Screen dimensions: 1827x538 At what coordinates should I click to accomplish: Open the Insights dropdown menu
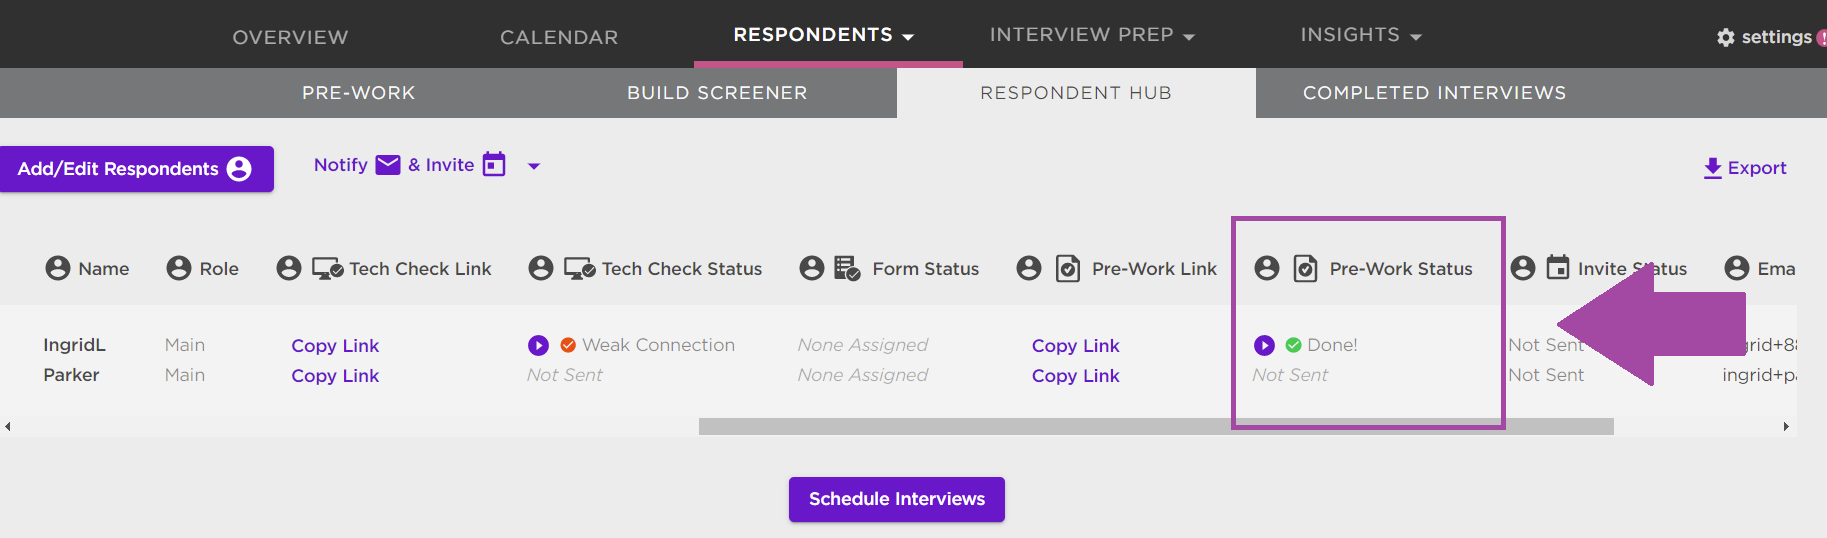click(1361, 35)
